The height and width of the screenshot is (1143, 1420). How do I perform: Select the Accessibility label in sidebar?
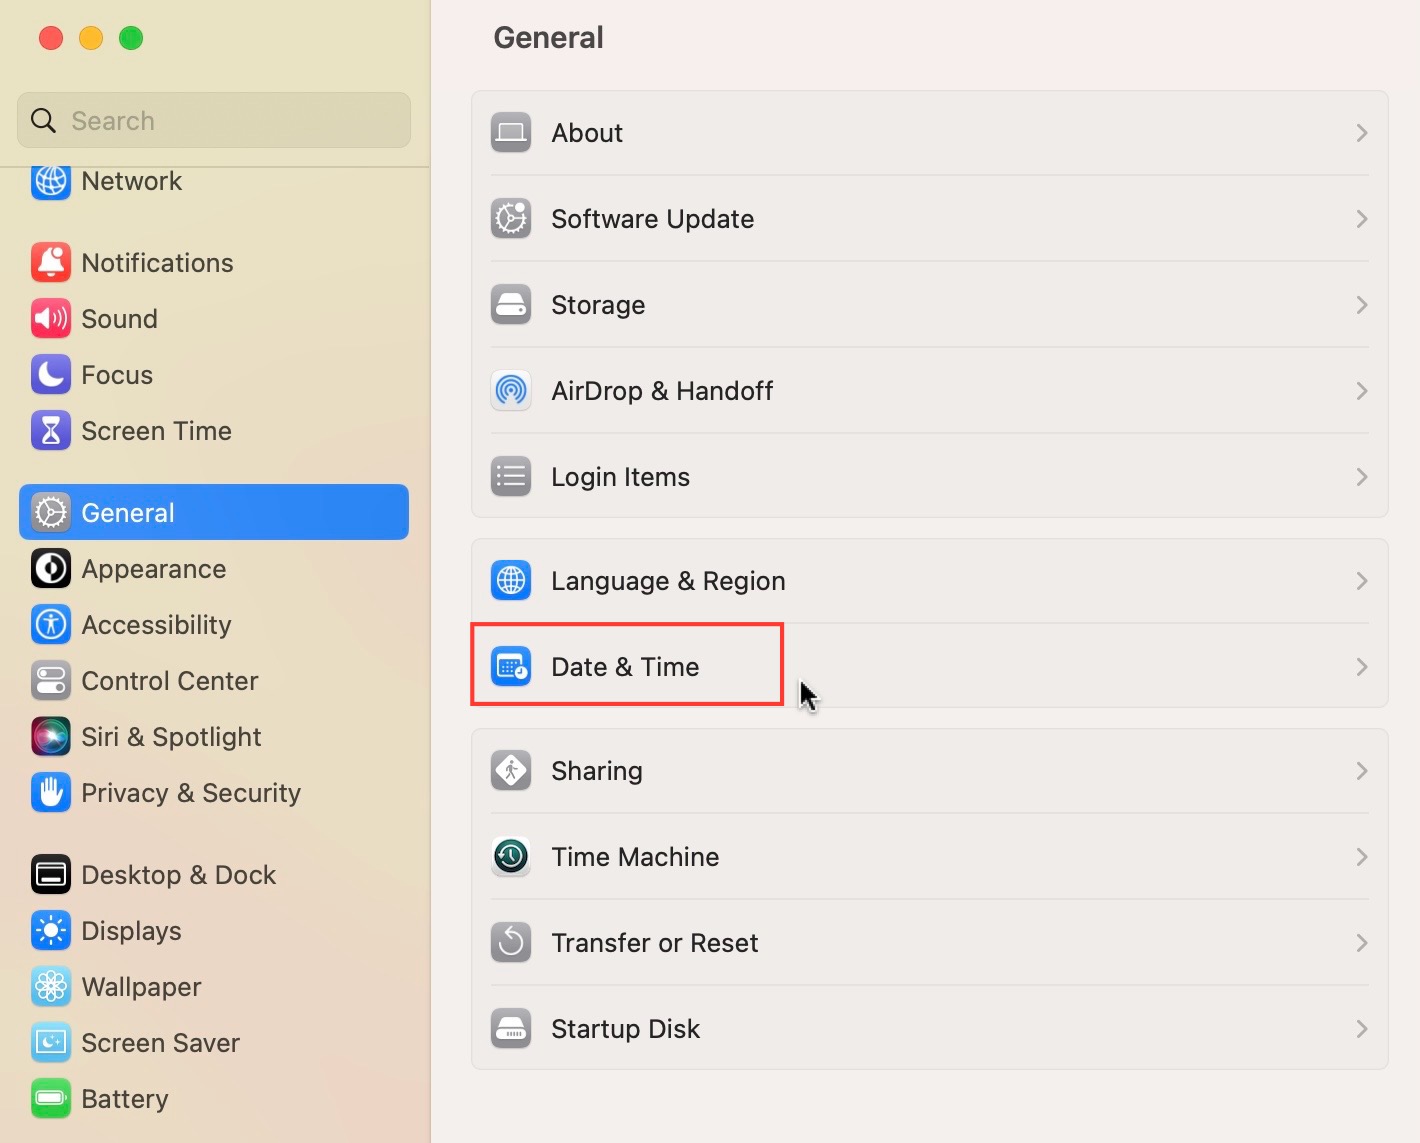click(x=156, y=625)
